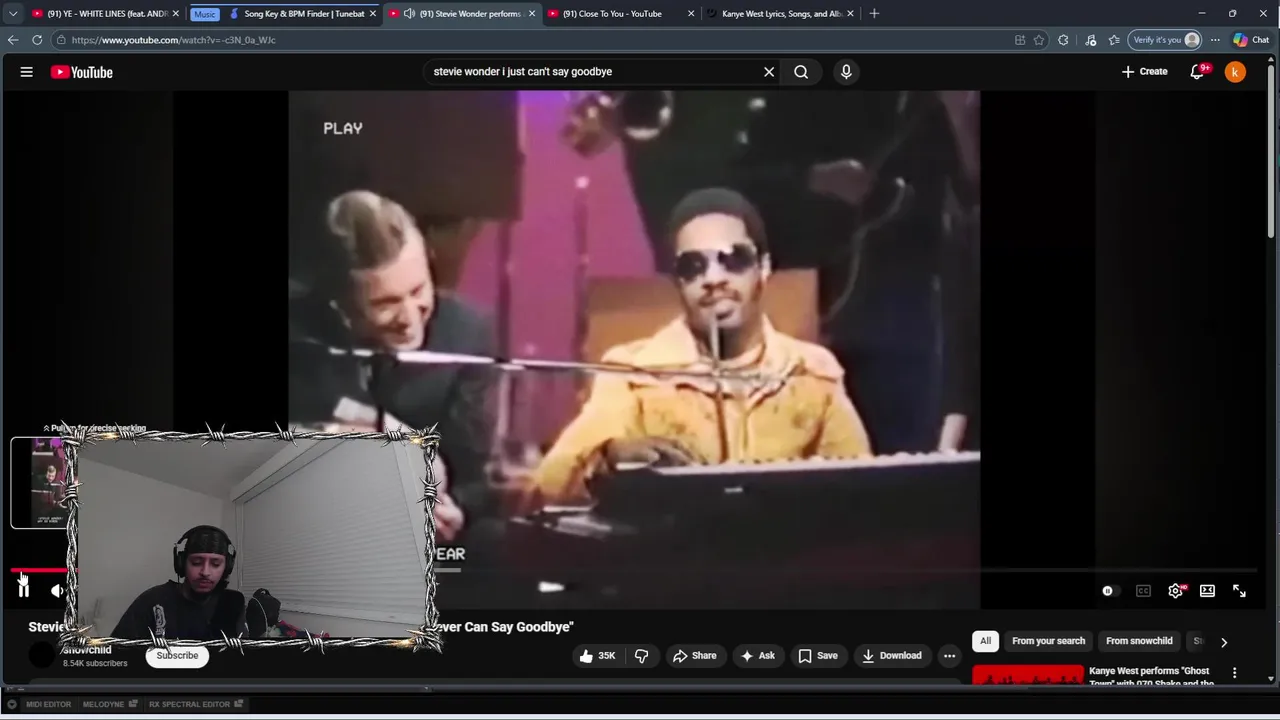
Task: Click the Create button
Action: (x=1144, y=72)
